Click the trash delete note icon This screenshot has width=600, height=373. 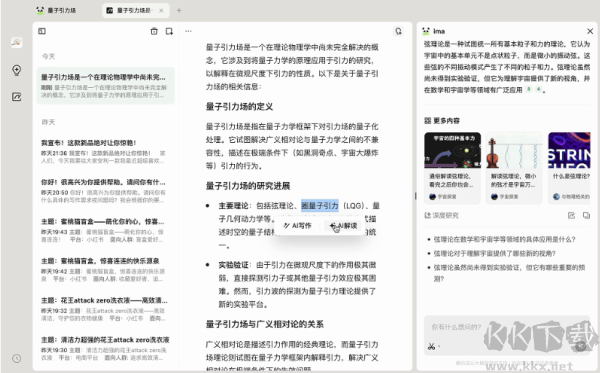(154, 31)
